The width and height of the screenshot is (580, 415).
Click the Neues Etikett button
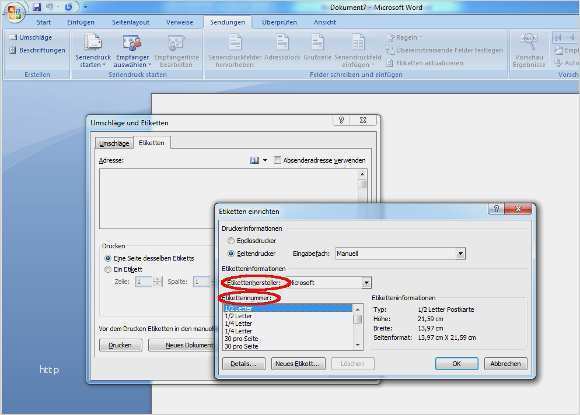click(298, 364)
